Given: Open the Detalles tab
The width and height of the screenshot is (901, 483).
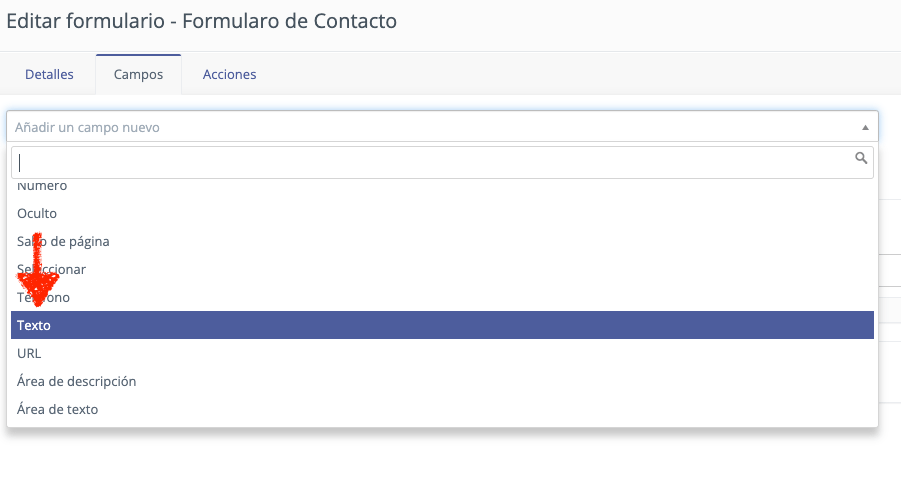Looking at the screenshot, I should point(49,75).
